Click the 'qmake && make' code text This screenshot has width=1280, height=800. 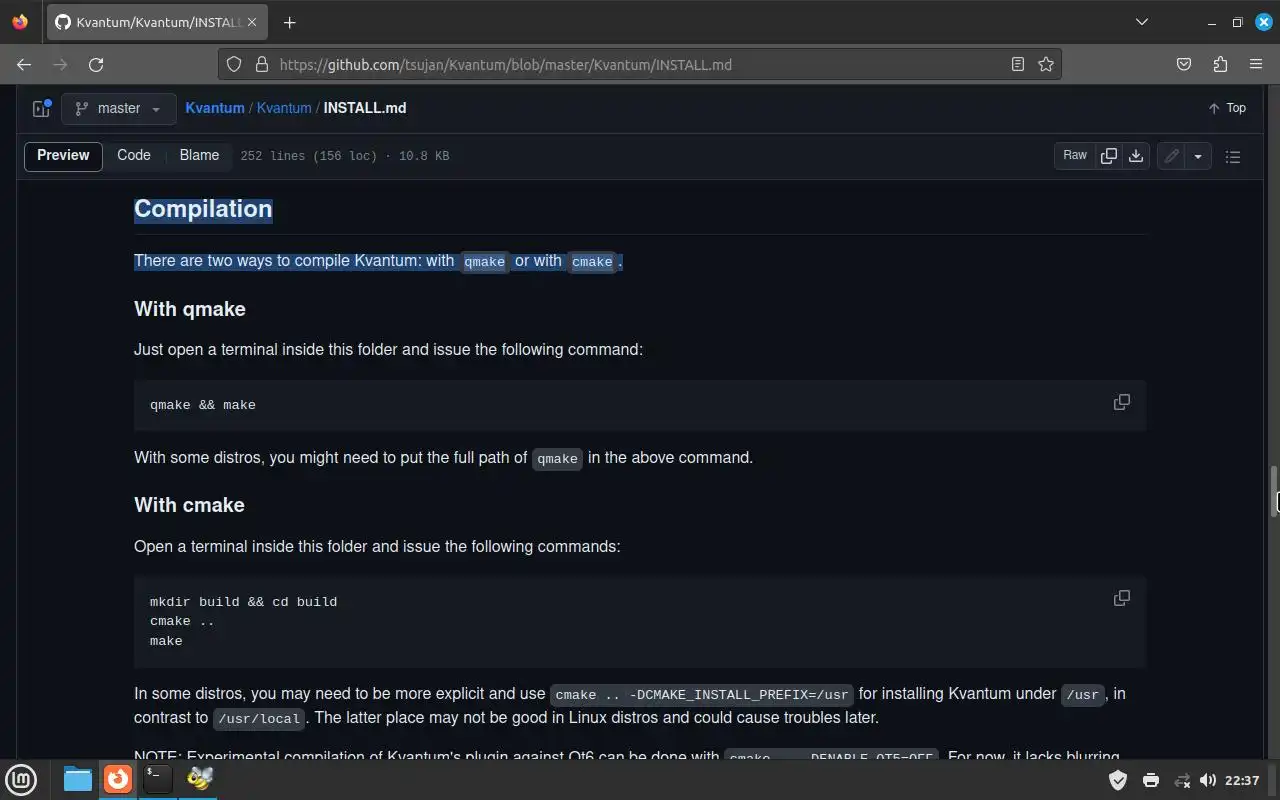click(203, 405)
